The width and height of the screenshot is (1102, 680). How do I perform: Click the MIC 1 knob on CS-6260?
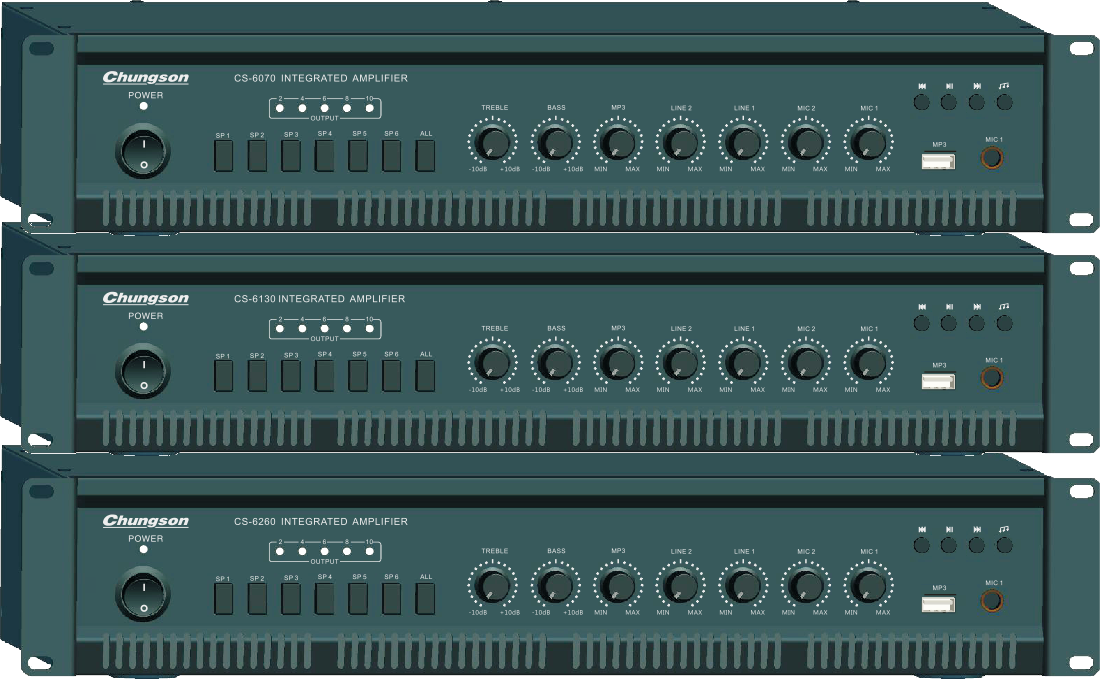869,586
